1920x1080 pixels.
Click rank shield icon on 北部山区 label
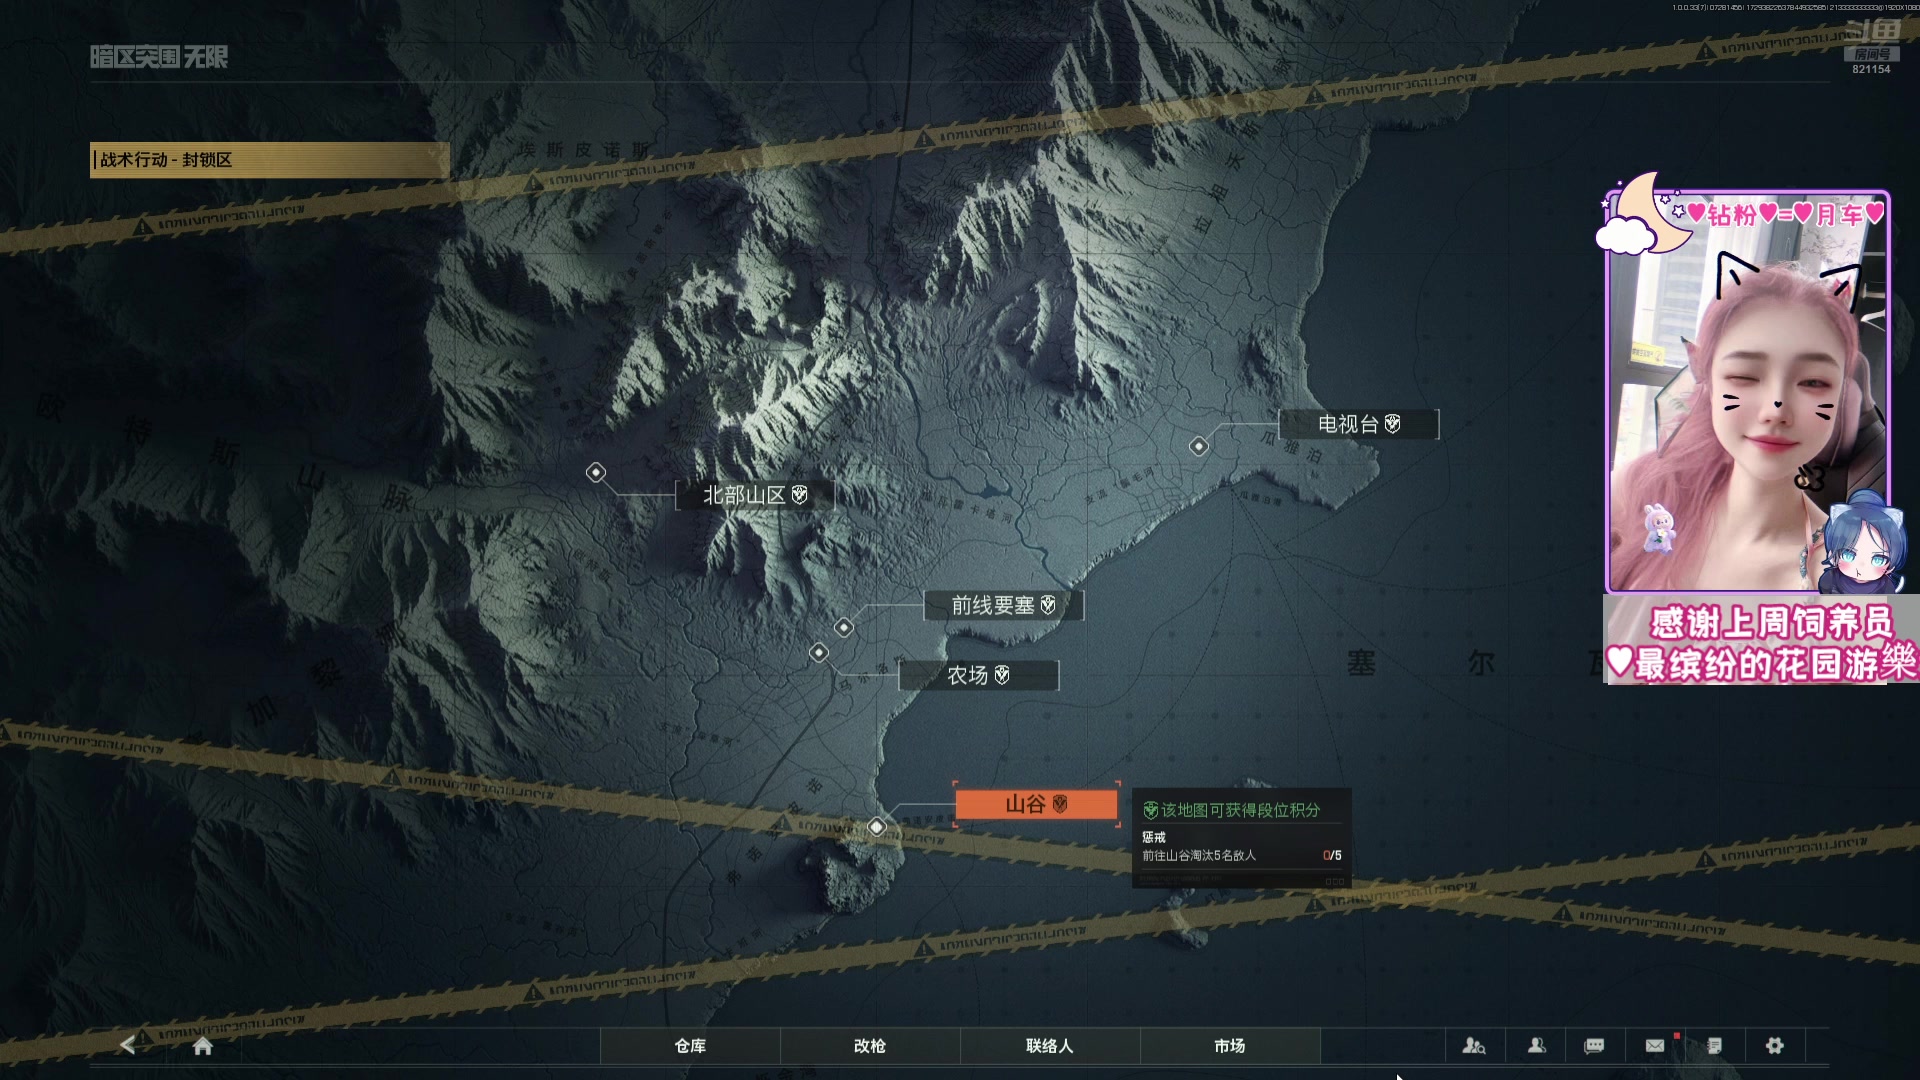[800, 494]
